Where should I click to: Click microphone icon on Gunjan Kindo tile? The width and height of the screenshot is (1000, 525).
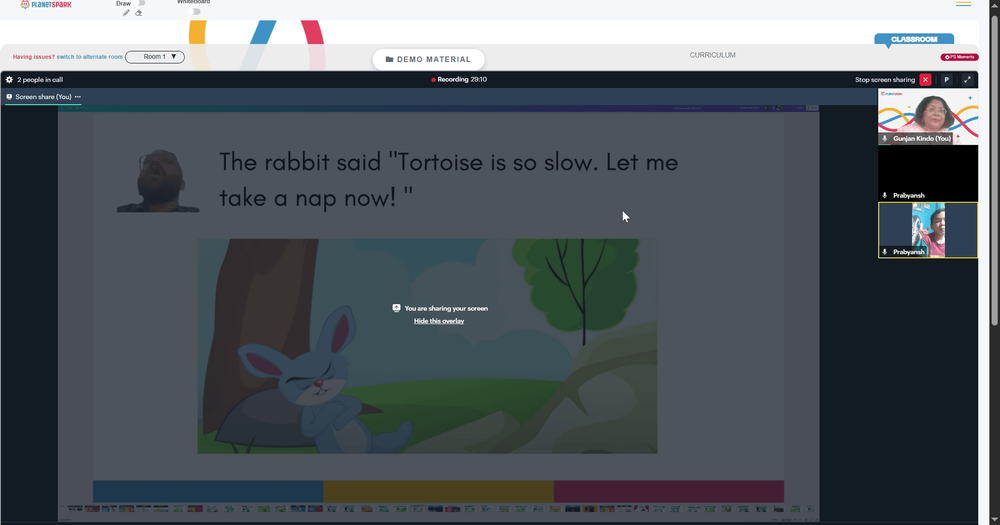885,138
